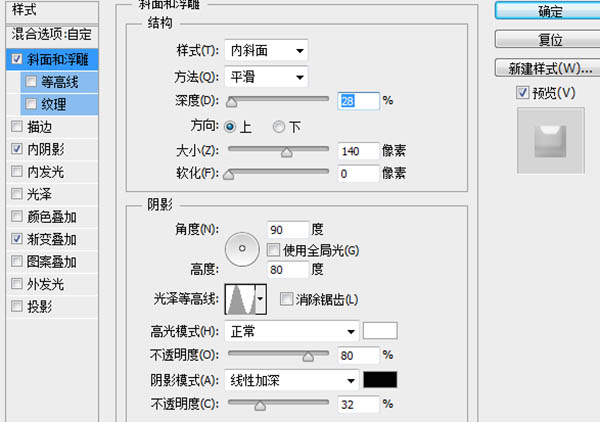Enable the 描边 checkbox

coord(16,126)
